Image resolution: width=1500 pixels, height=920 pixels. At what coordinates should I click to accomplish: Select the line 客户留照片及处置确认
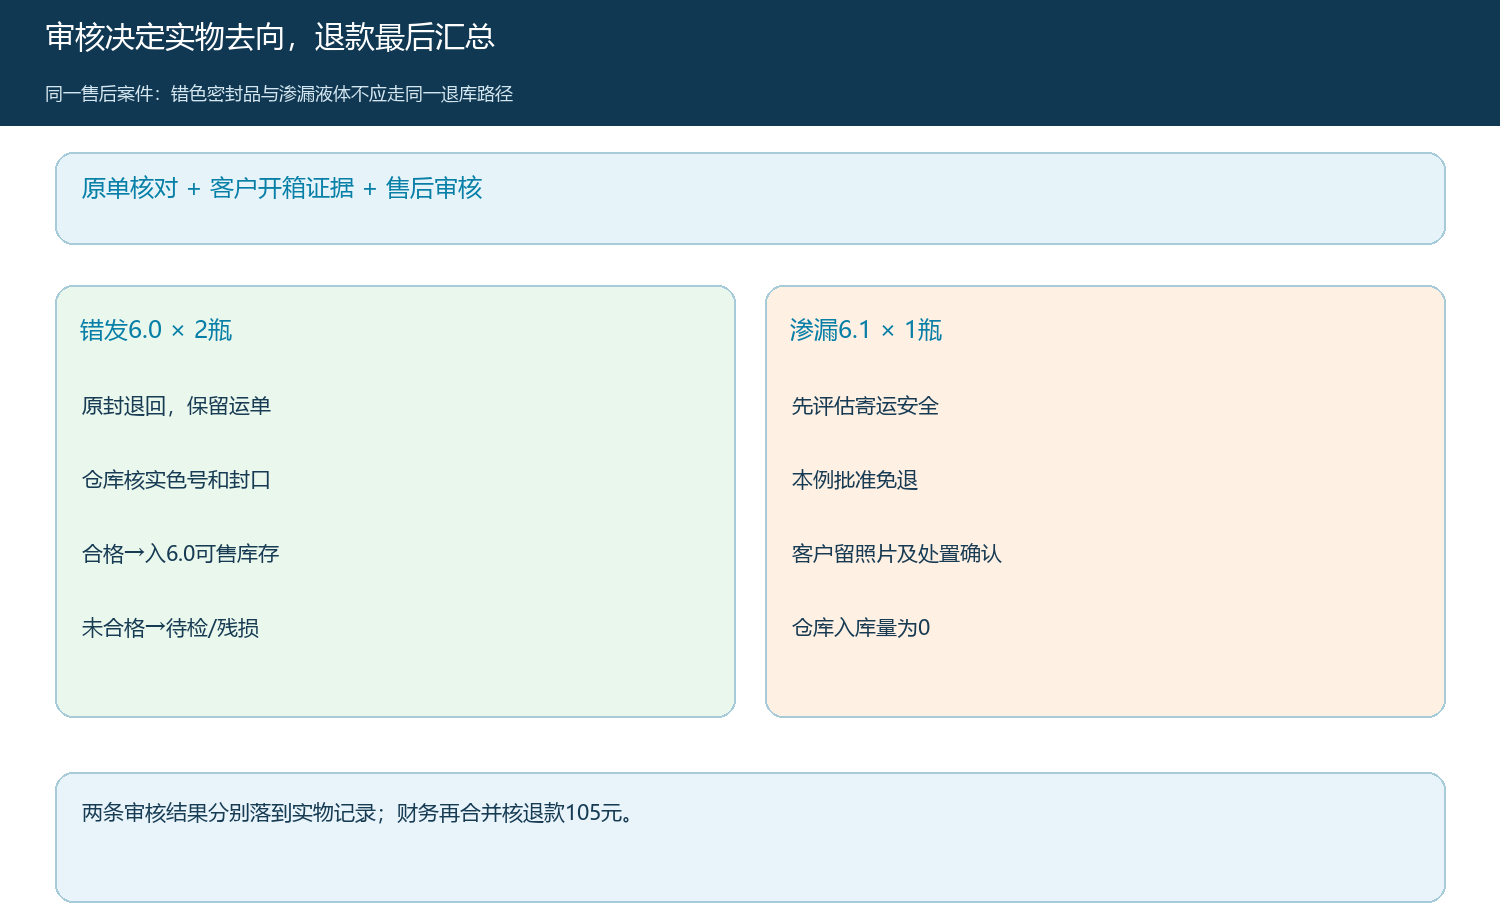tap(896, 554)
